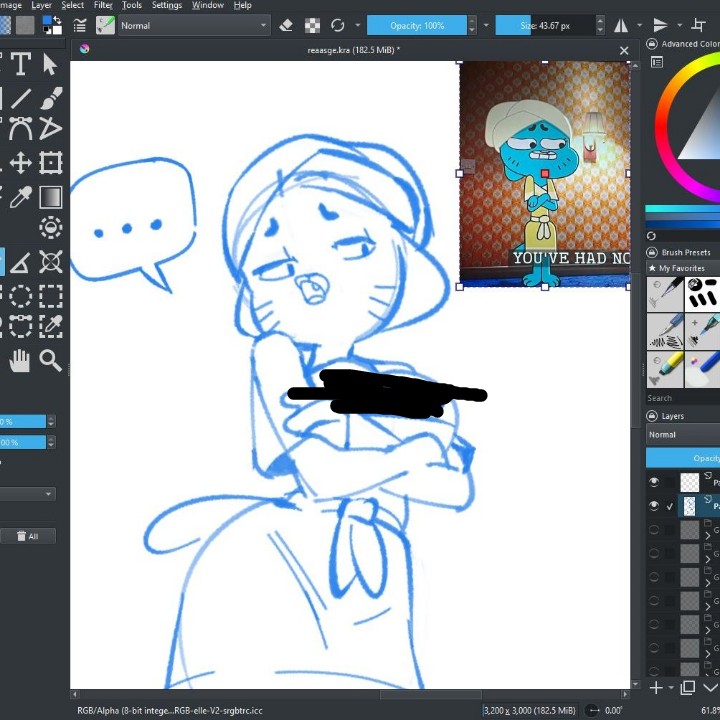Select the Bezier Curve tool

(x=21, y=128)
